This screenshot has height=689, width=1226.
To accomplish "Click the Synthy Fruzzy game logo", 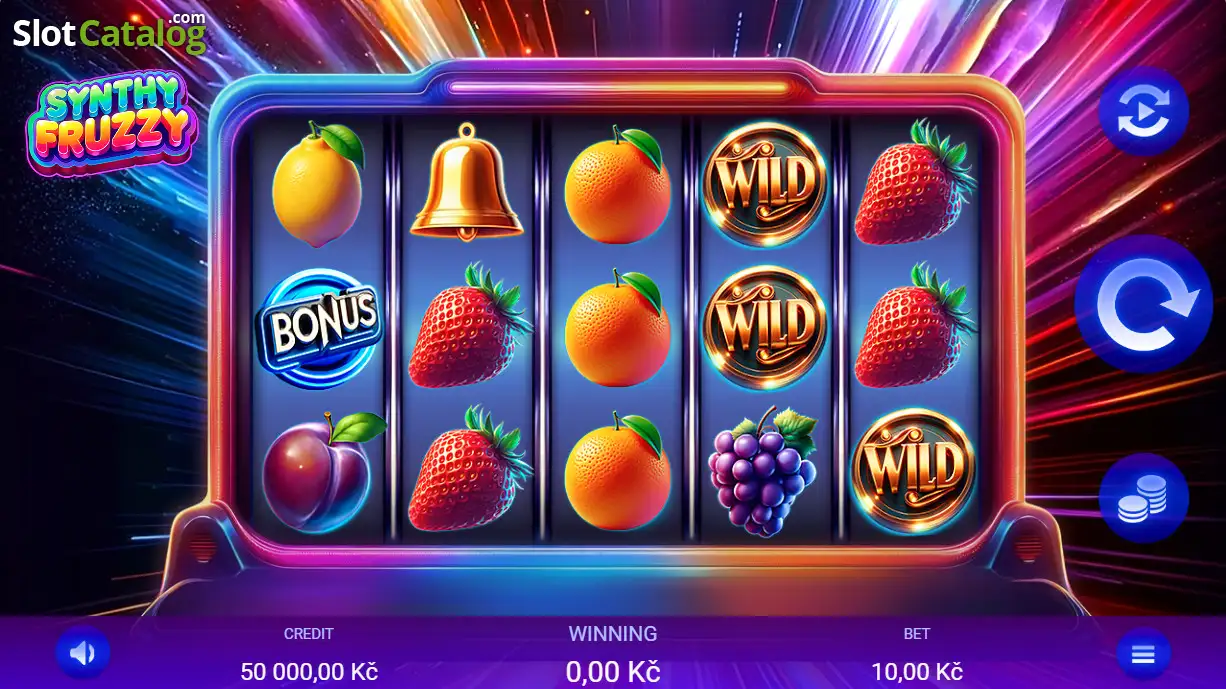I will (x=112, y=124).
